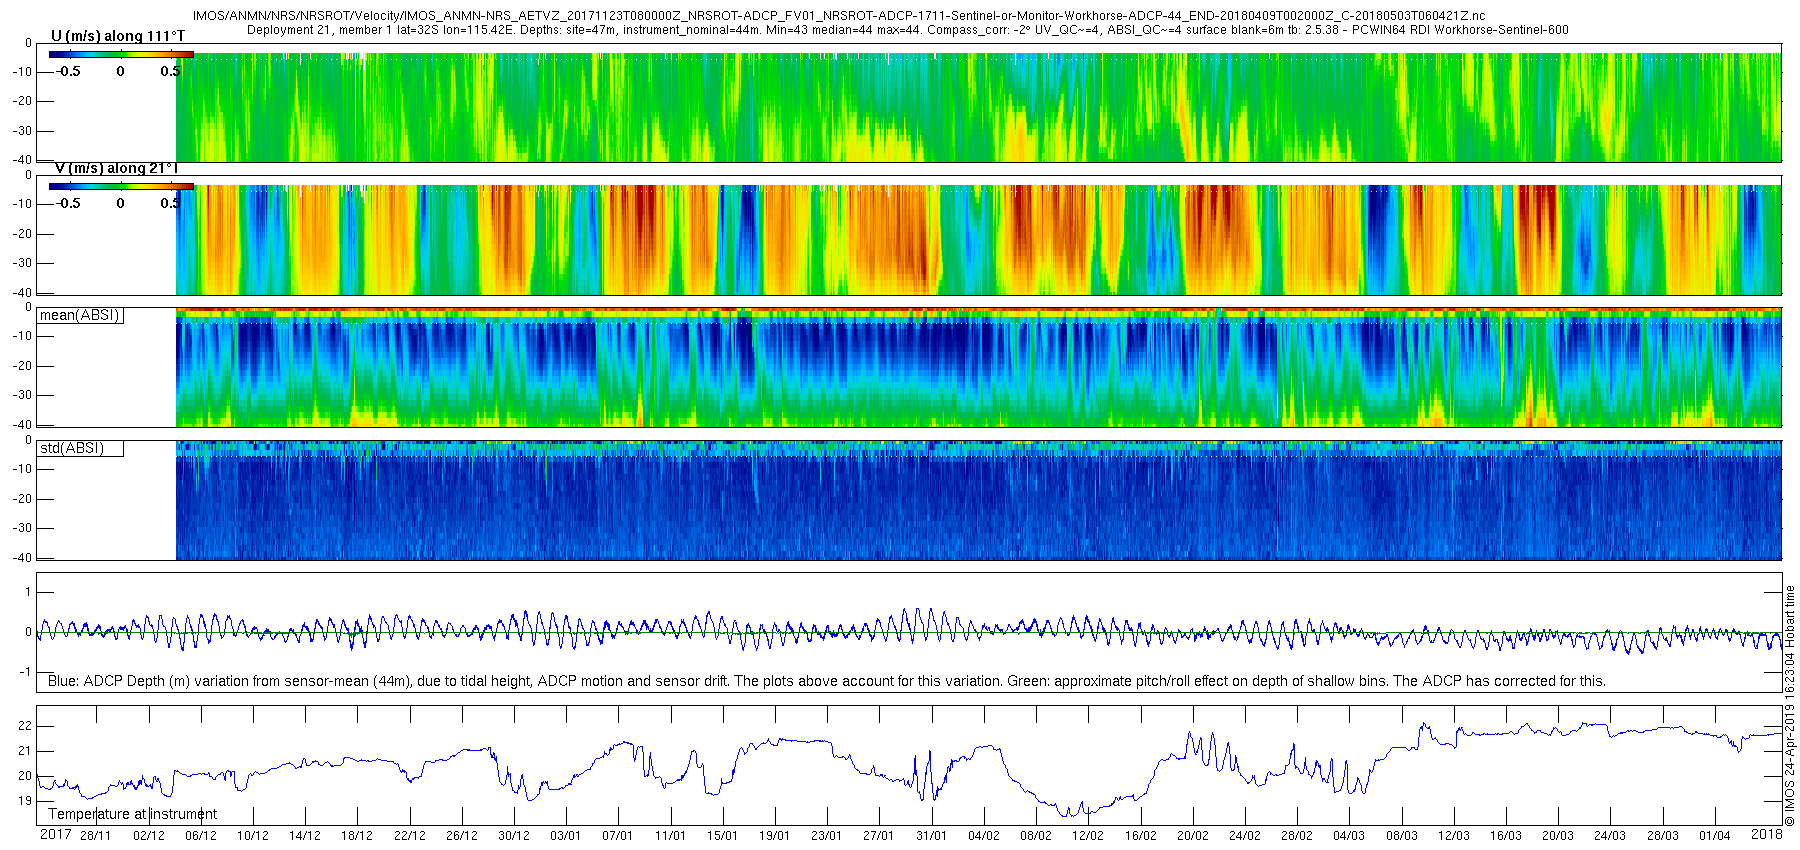Viewport: 1800px width, 850px height.
Task: Click the V velocity colorbar
Action: tap(121, 186)
